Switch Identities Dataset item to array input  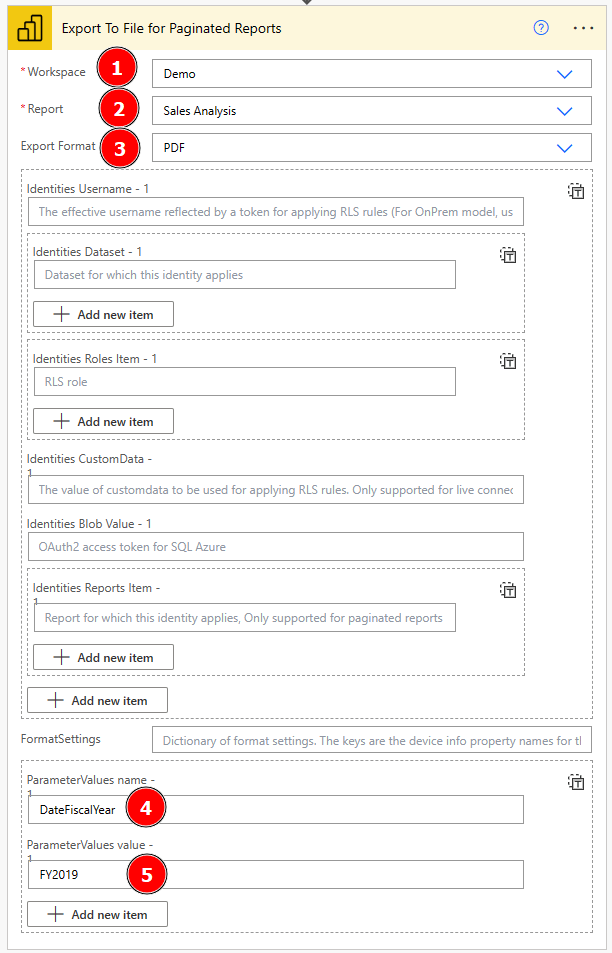click(x=508, y=255)
